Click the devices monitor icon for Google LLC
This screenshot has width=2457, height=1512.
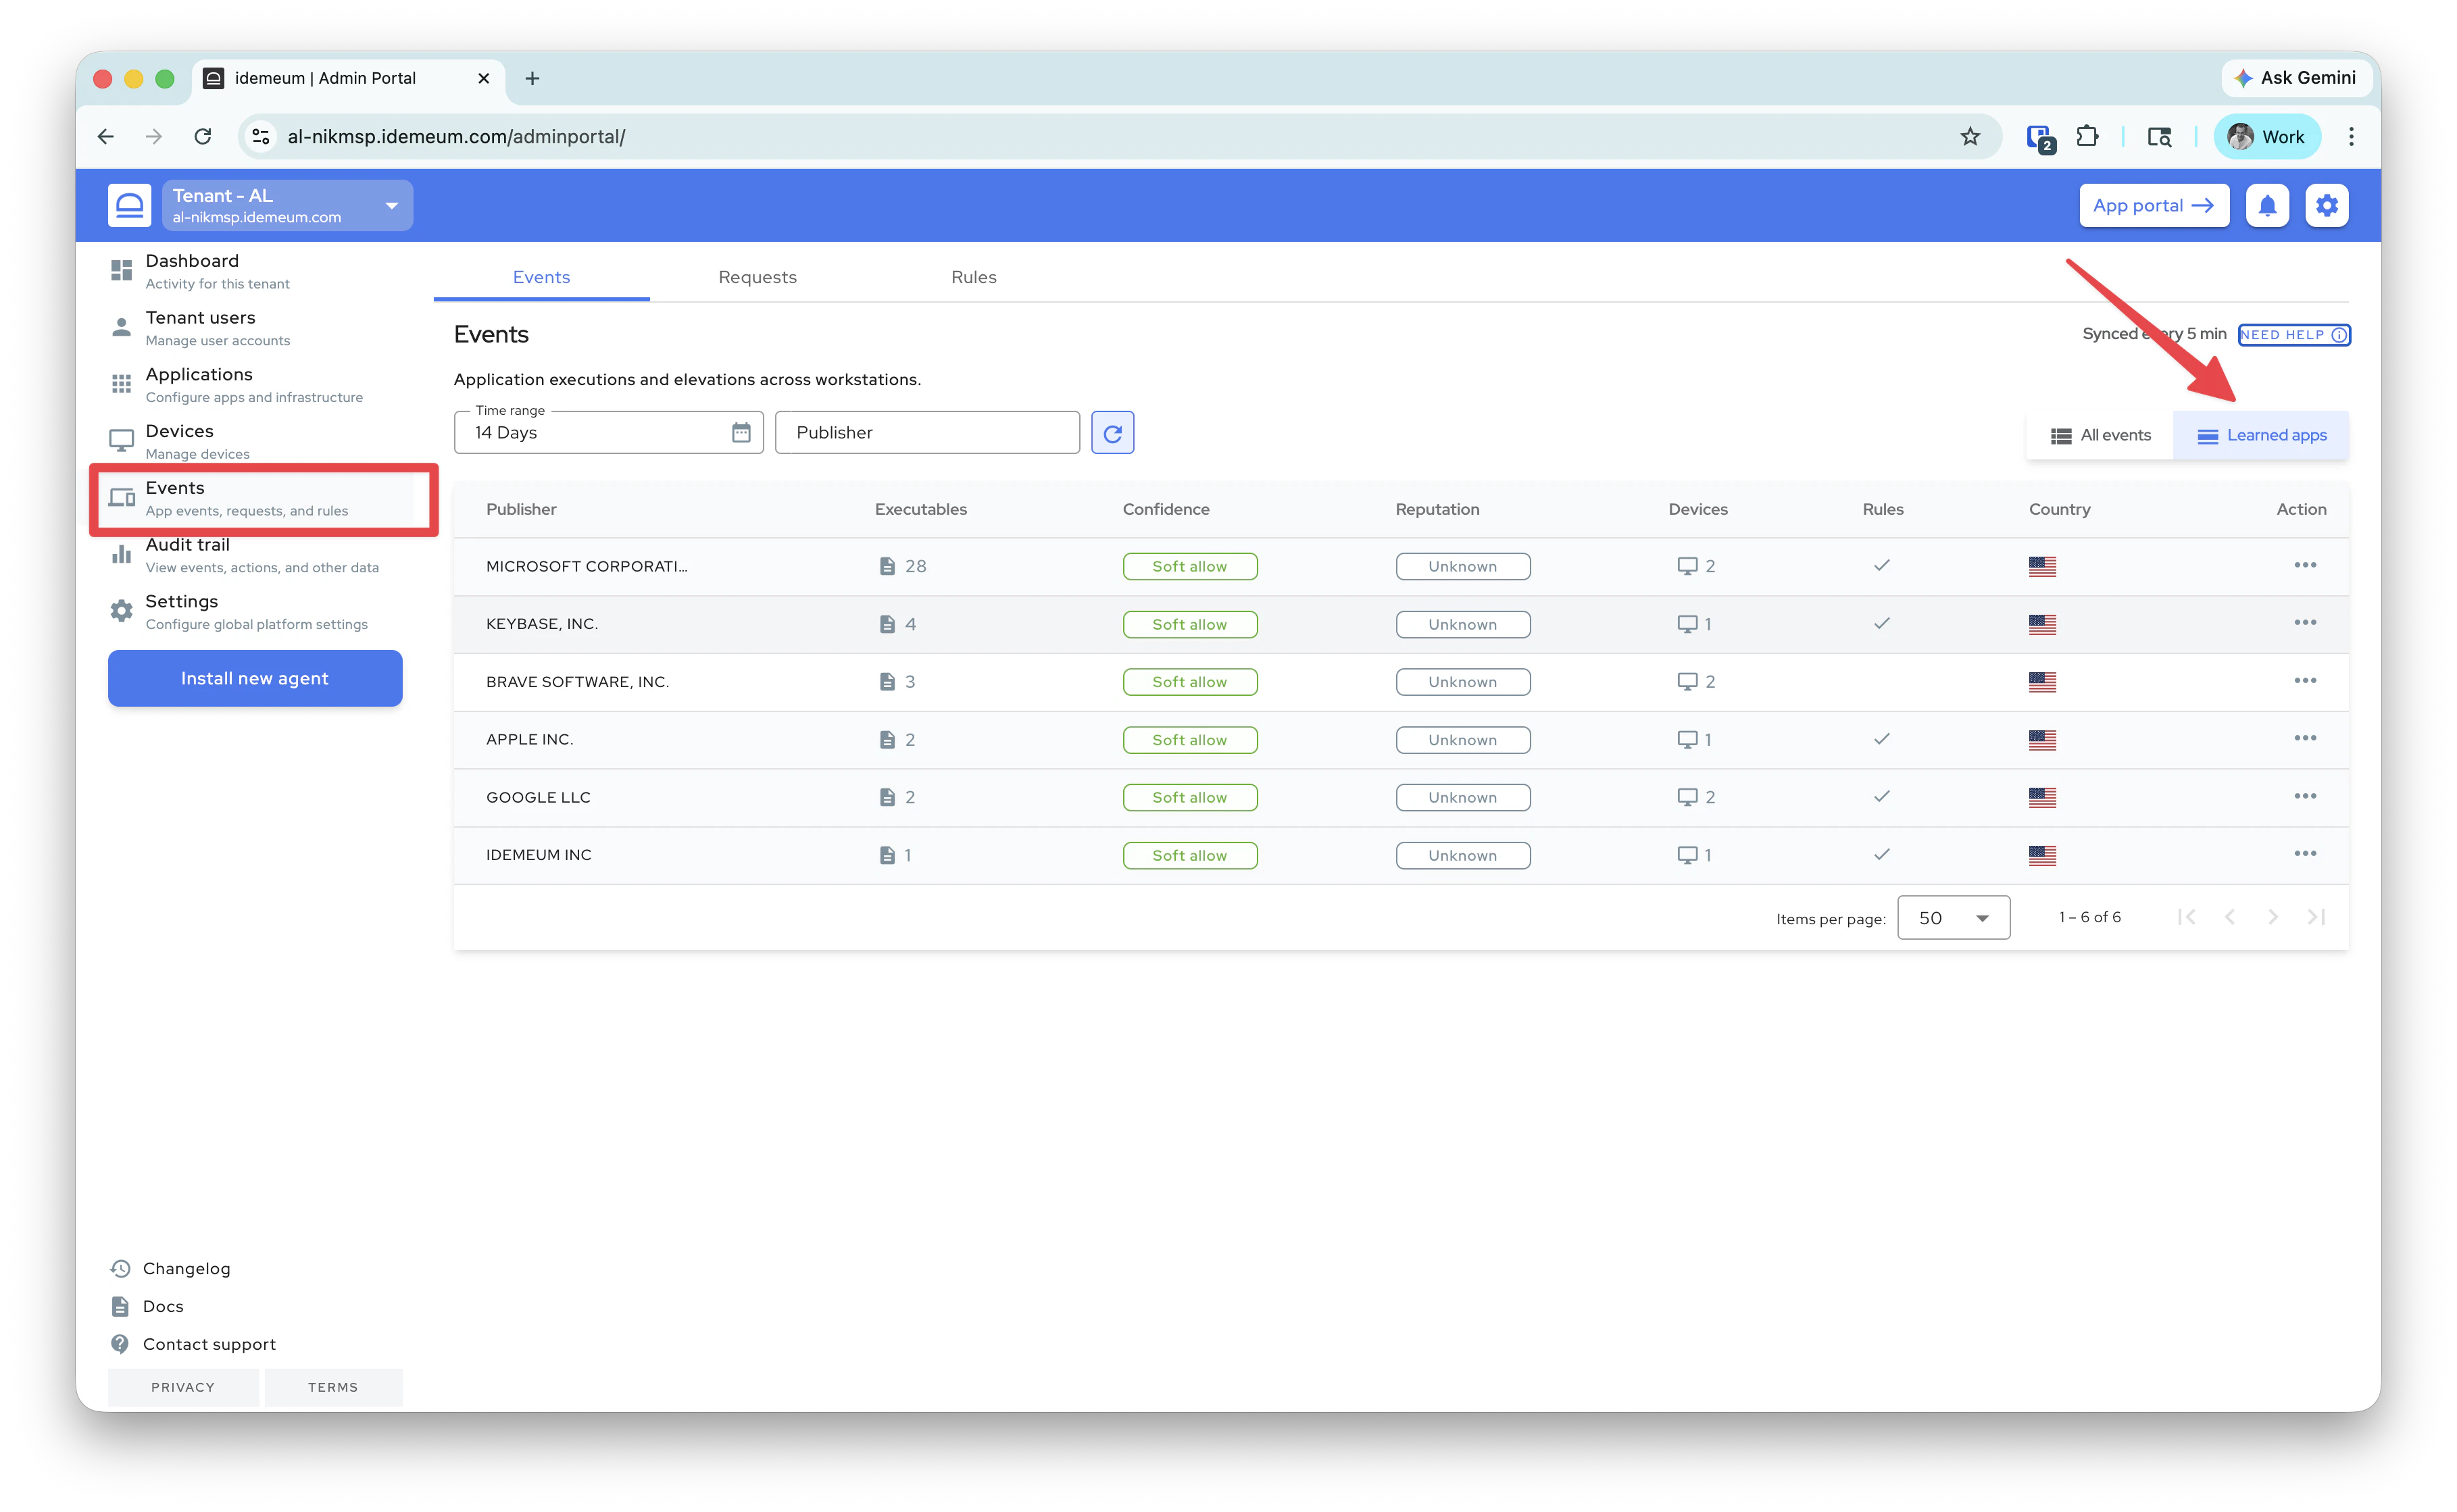1687,797
